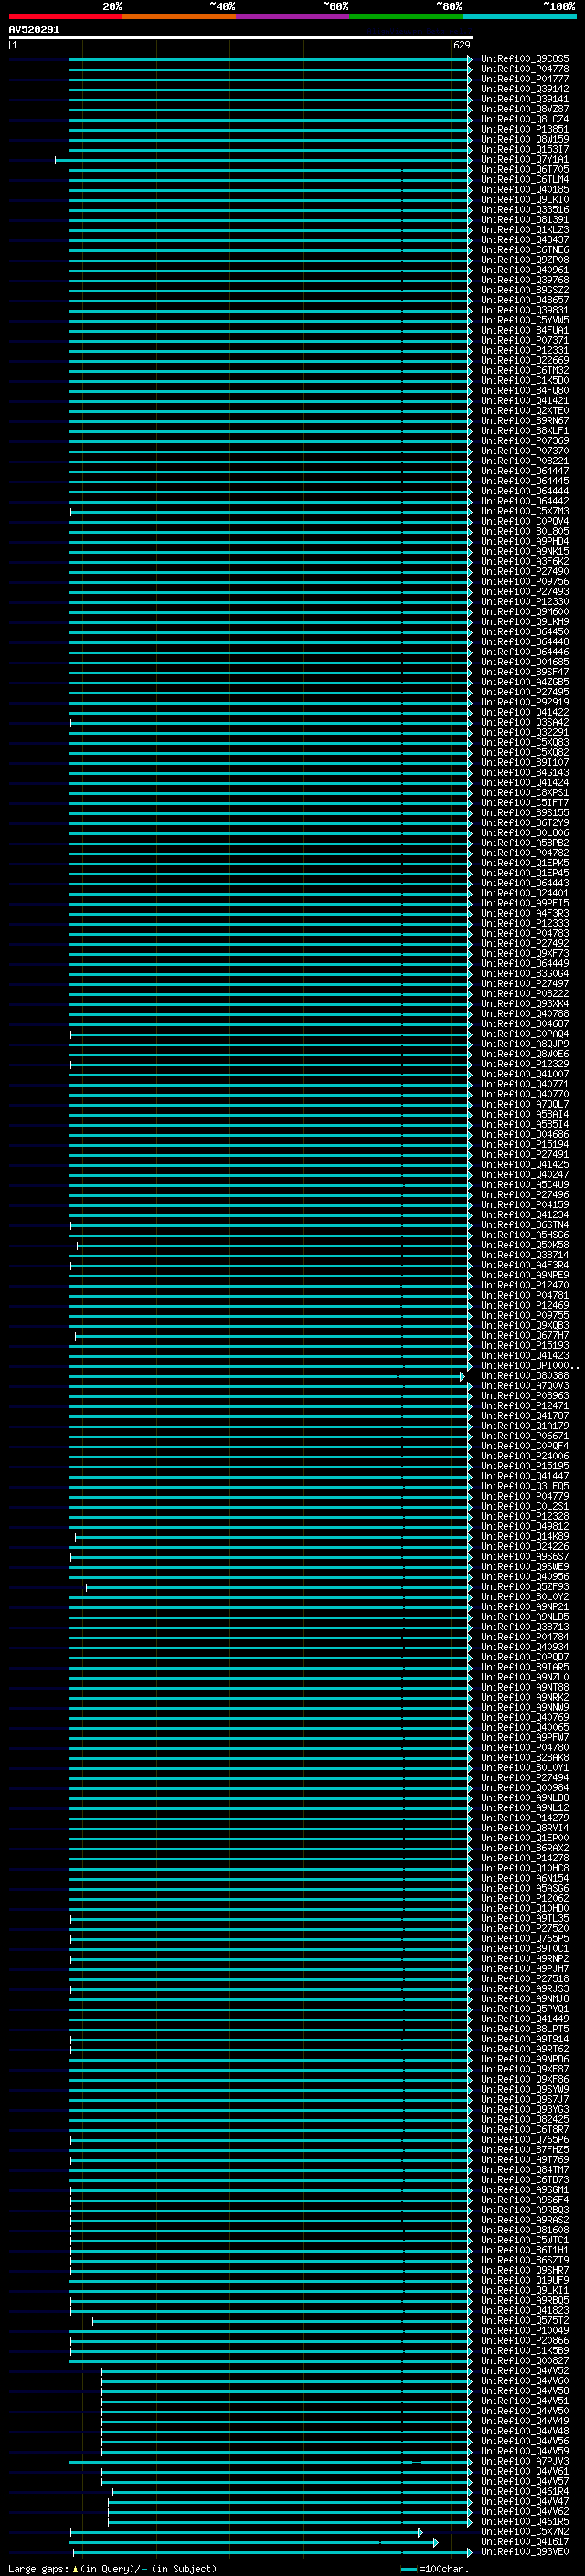Select the UniRef100_C0PQF4 label
The width and height of the screenshot is (585, 2576).
tap(525, 1446)
